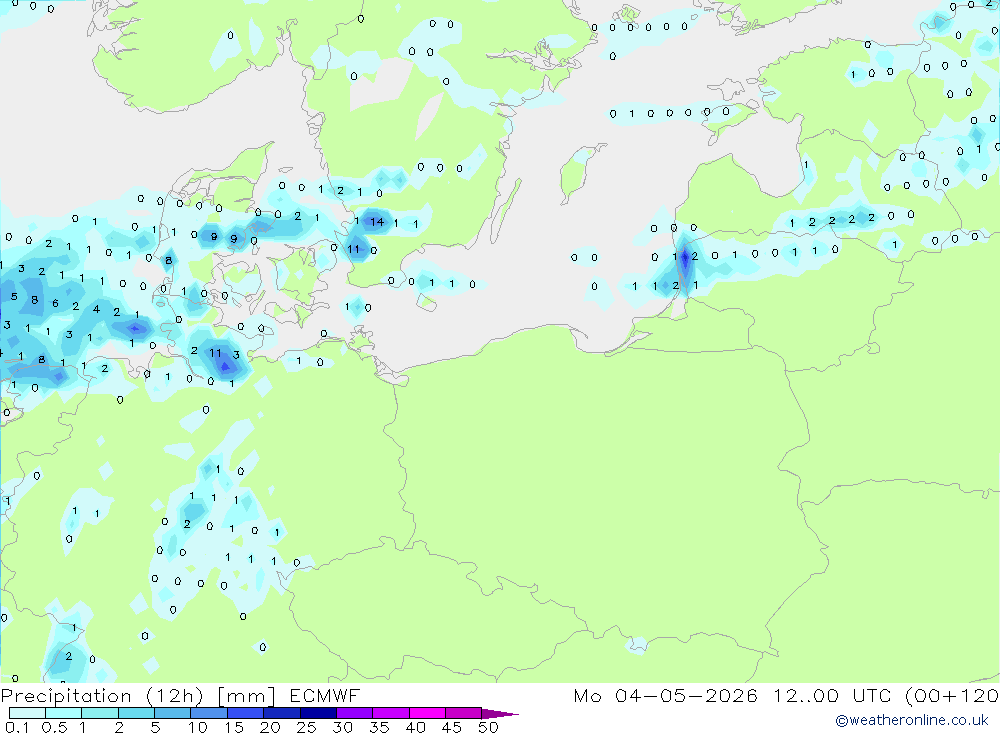Select the 0.5–1 mm legend color segment
The height and width of the screenshot is (733, 1000).
(x=64, y=713)
